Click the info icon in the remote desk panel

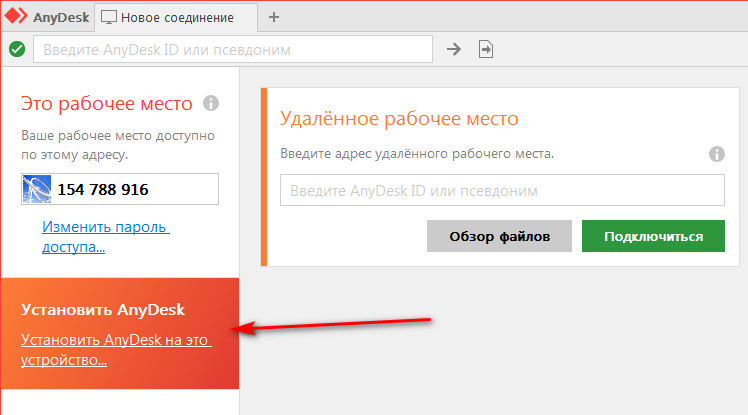tap(717, 154)
